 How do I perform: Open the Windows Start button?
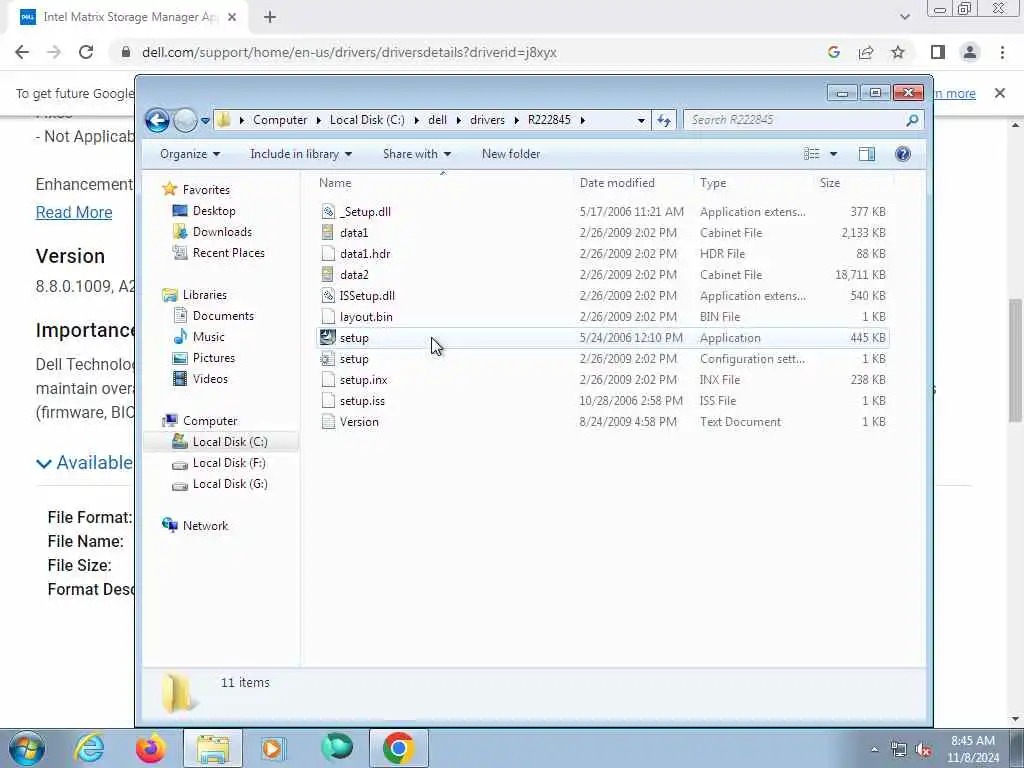[x=27, y=748]
